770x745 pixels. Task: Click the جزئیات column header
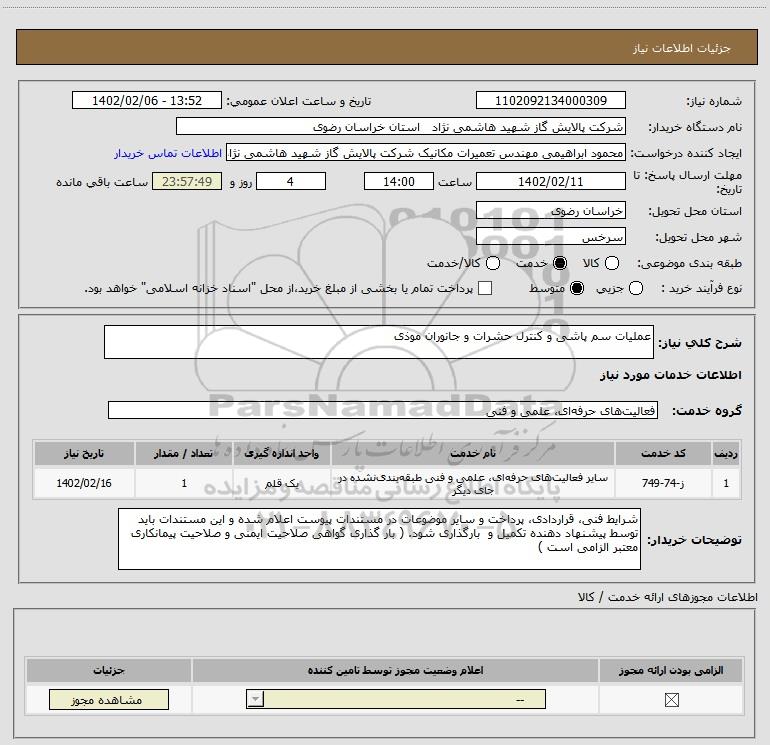click(109, 670)
